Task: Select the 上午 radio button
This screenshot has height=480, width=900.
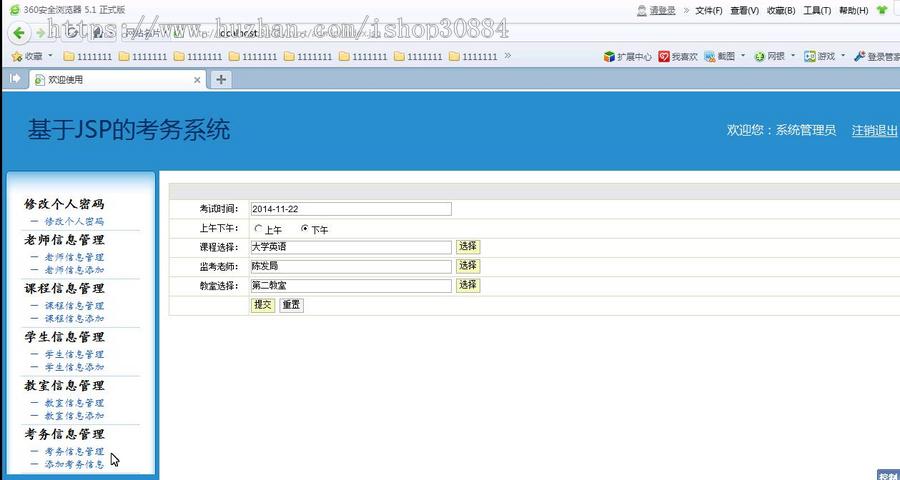Action: pyautogui.click(x=258, y=229)
